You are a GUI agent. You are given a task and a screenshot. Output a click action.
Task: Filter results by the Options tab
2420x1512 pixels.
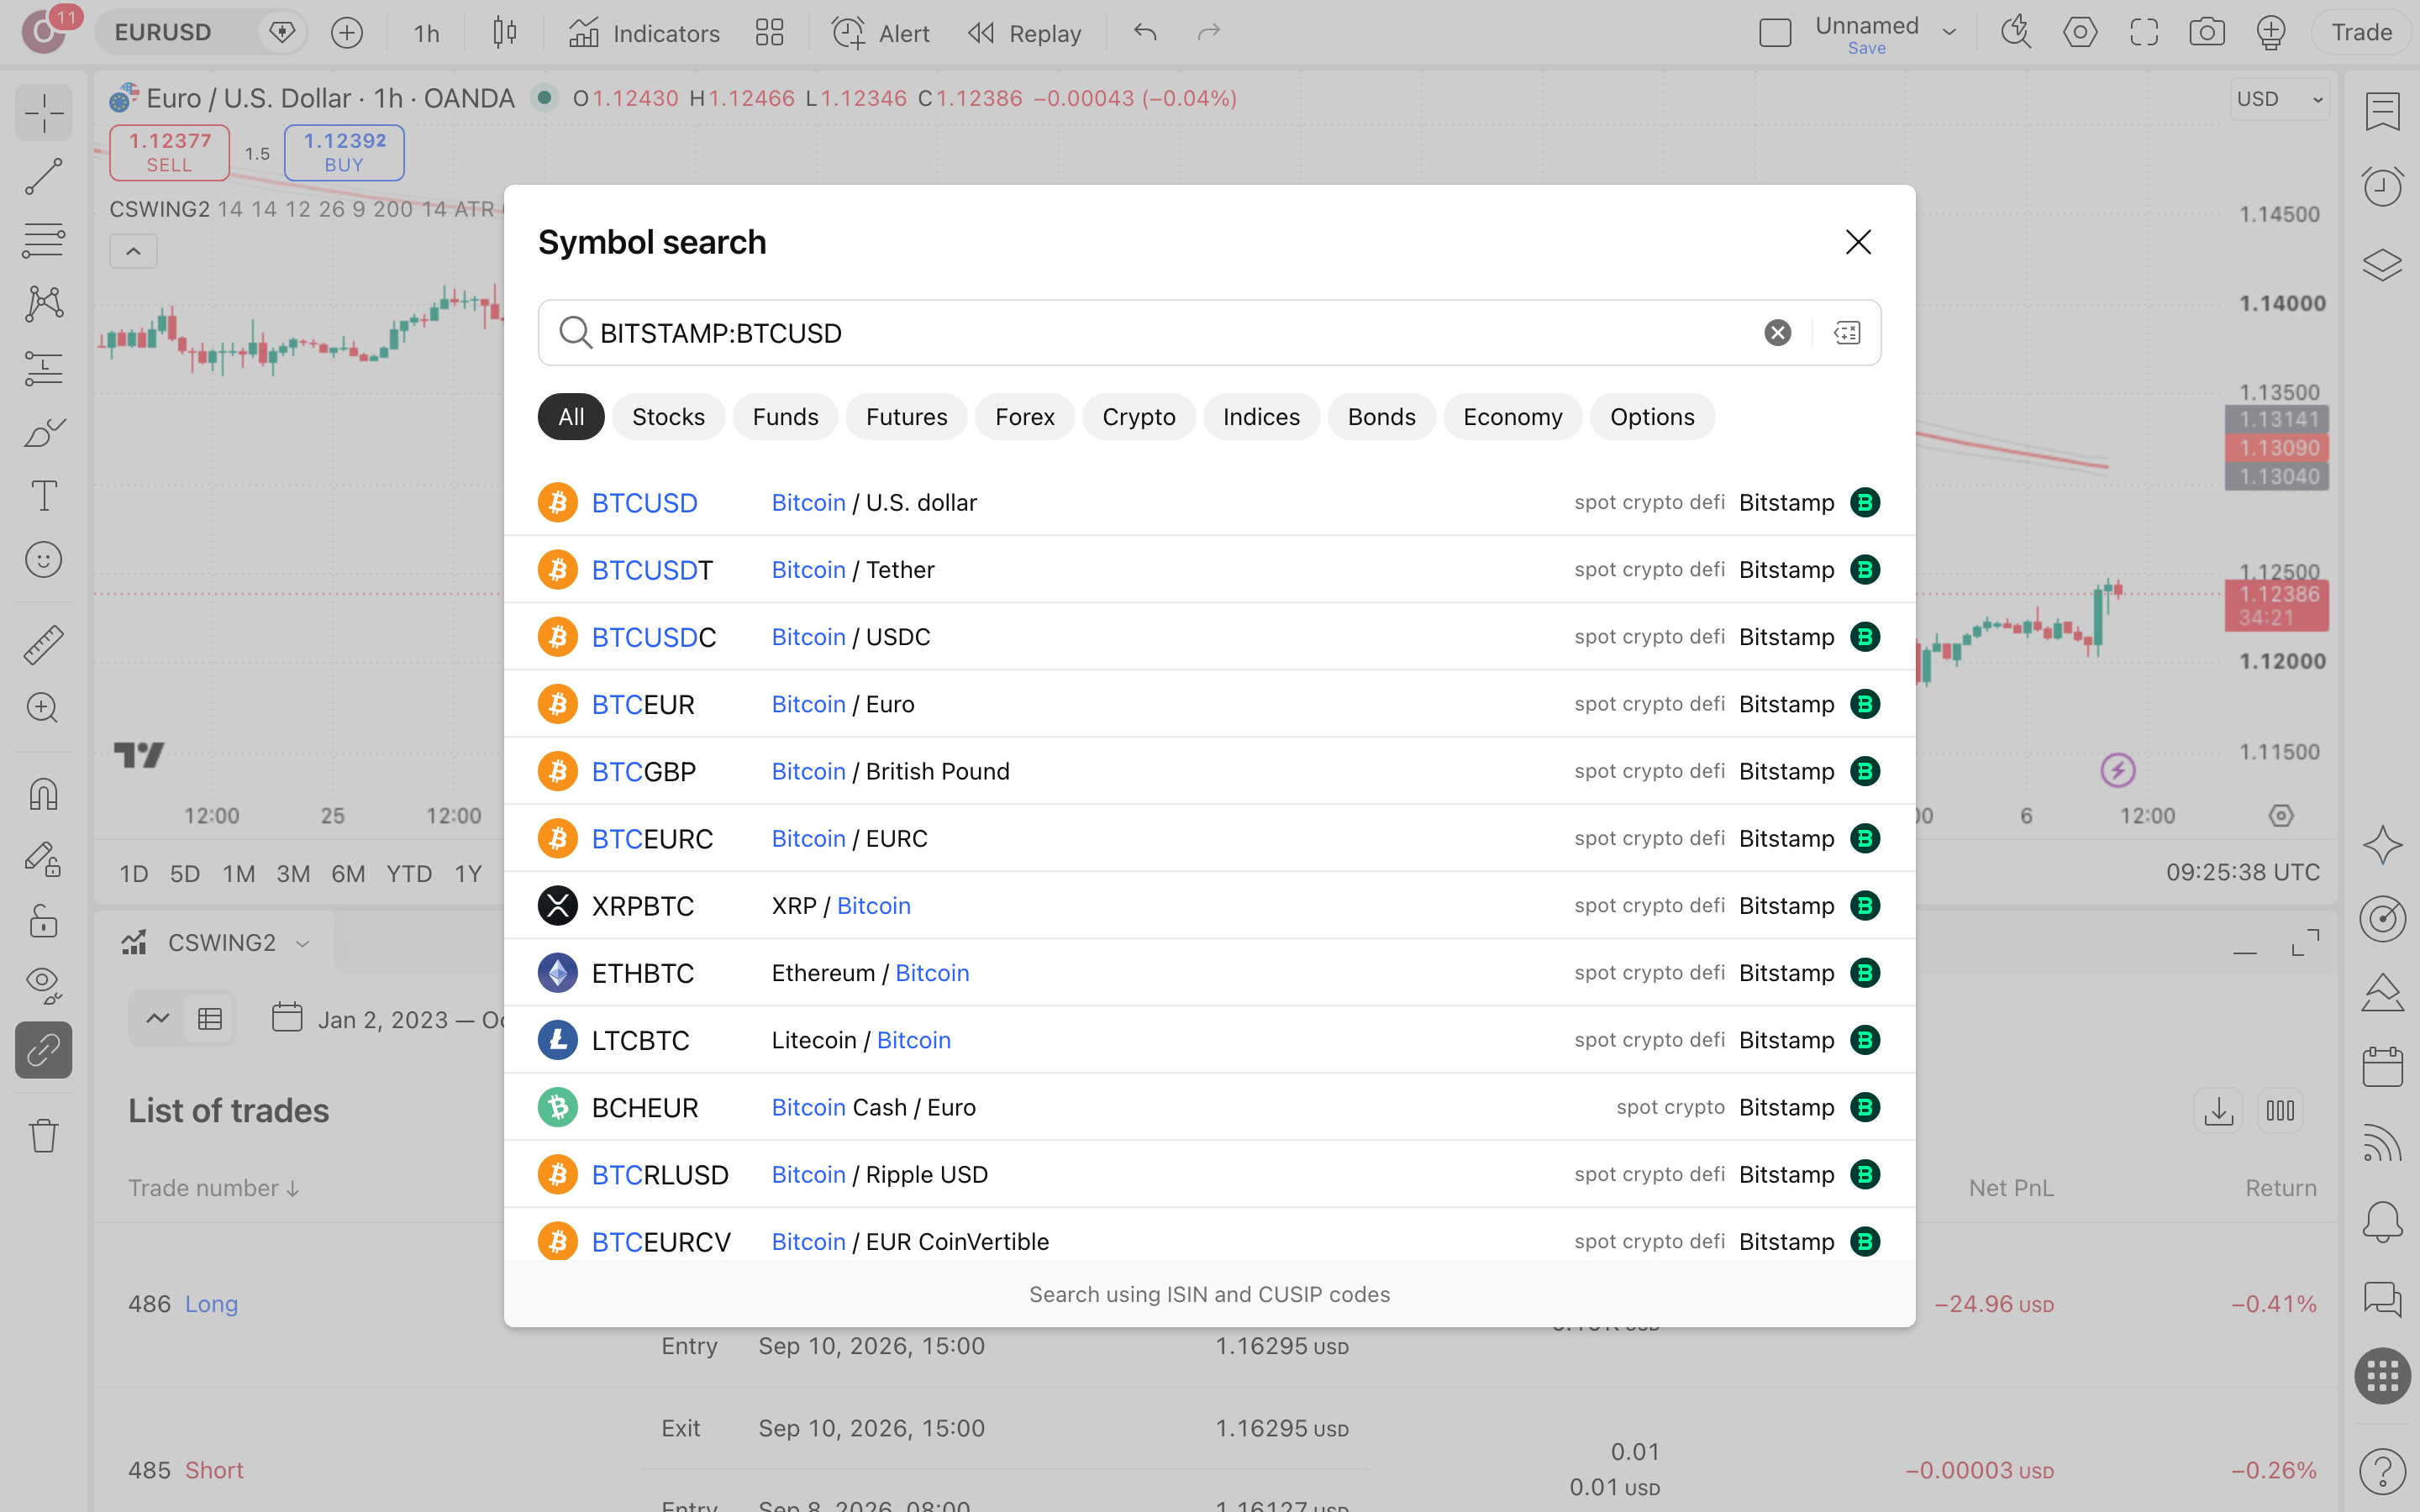(1652, 417)
